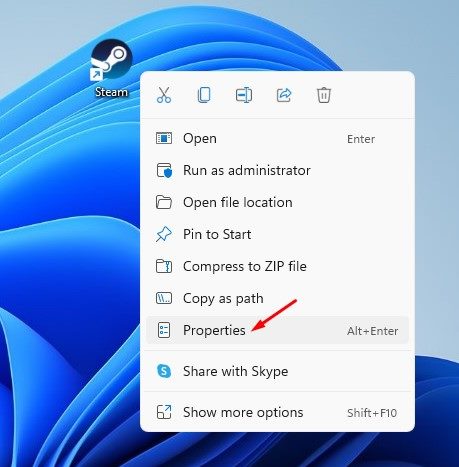Choose Open from the context menu
This screenshot has width=459, height=467.
(x=277, y=138)
